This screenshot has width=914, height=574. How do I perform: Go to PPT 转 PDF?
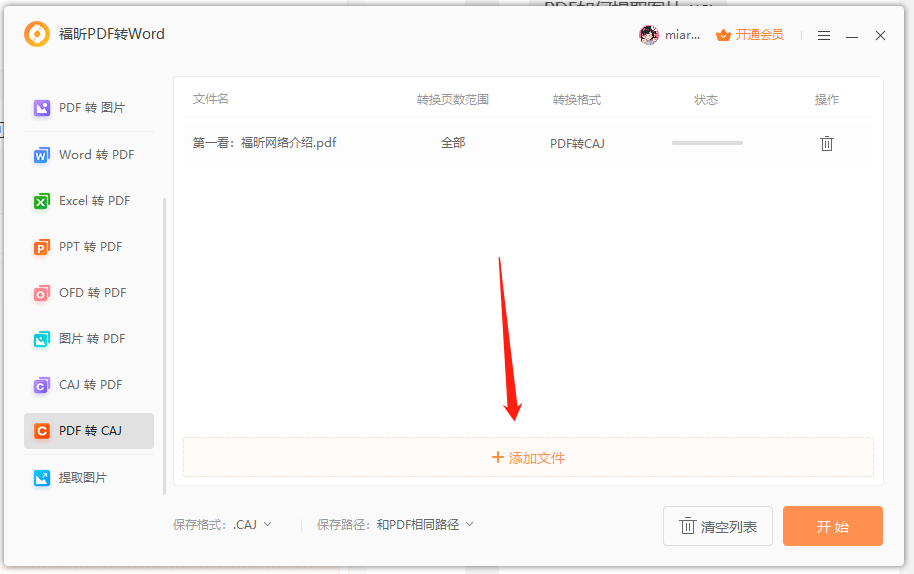tap(89, 247)
